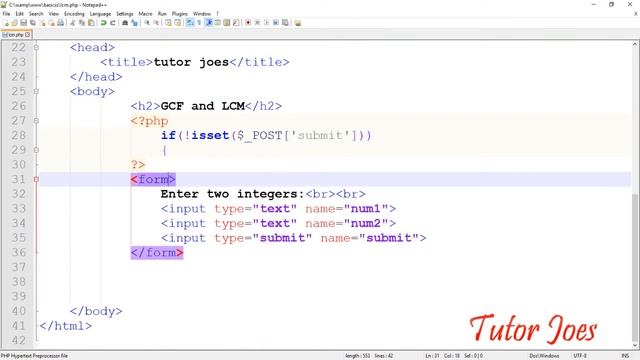Open Find with the binoculars icon
Screen dimensions: 640x360
[124, 23]
